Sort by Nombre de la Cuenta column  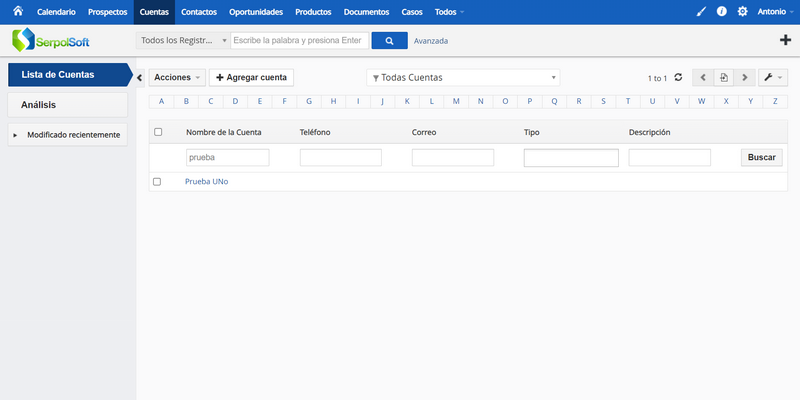223,132
